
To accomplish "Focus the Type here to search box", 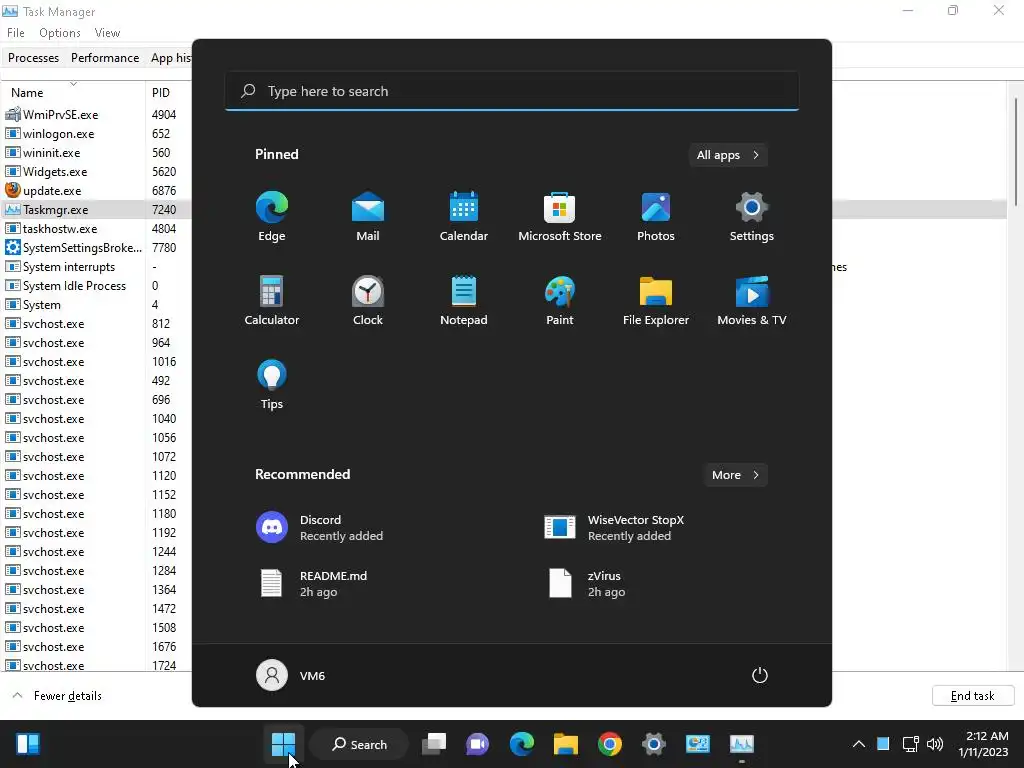I will [x=511, y=91].
